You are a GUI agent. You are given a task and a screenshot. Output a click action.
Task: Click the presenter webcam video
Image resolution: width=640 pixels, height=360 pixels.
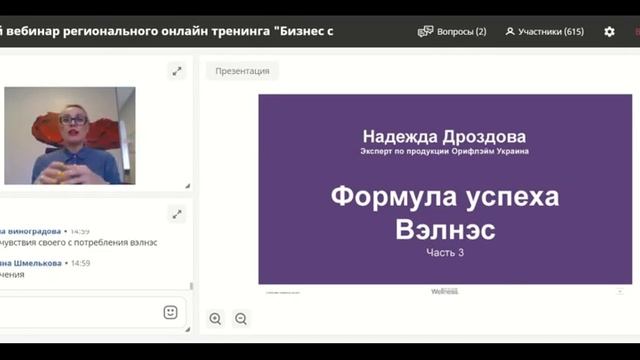70,136
